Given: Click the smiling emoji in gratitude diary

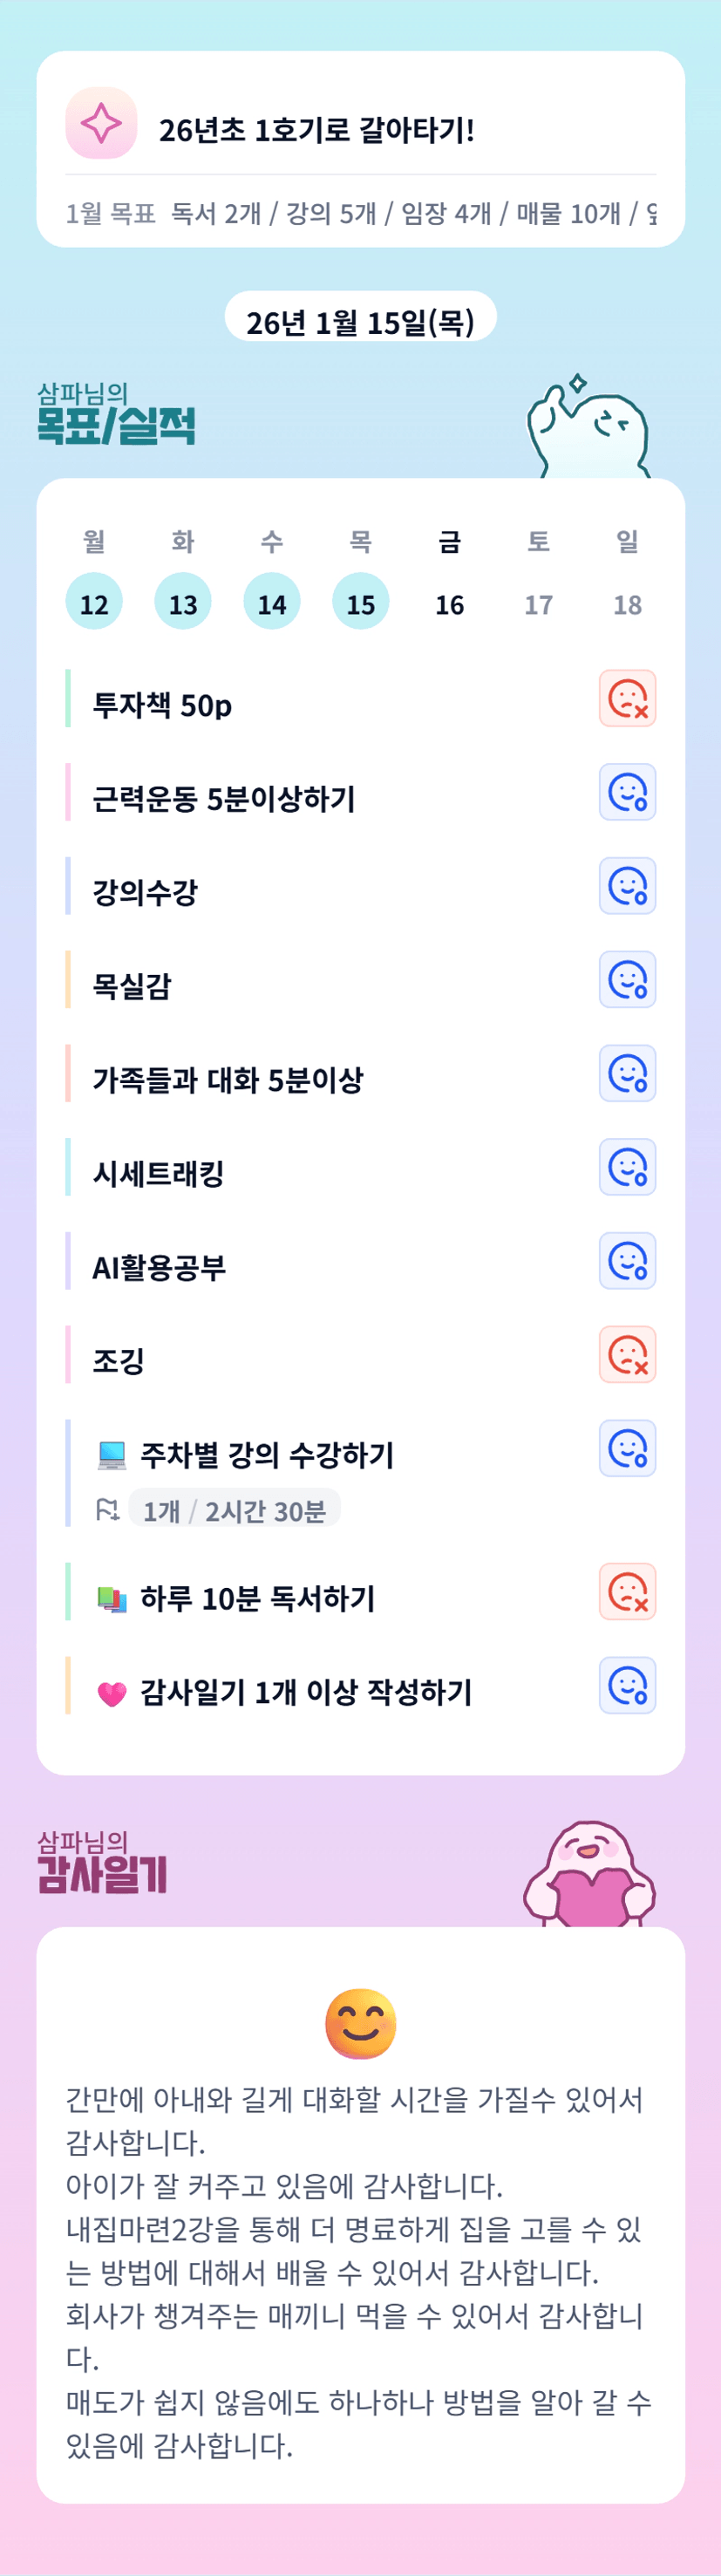Looking at the screenshot, I should 361,2024.
